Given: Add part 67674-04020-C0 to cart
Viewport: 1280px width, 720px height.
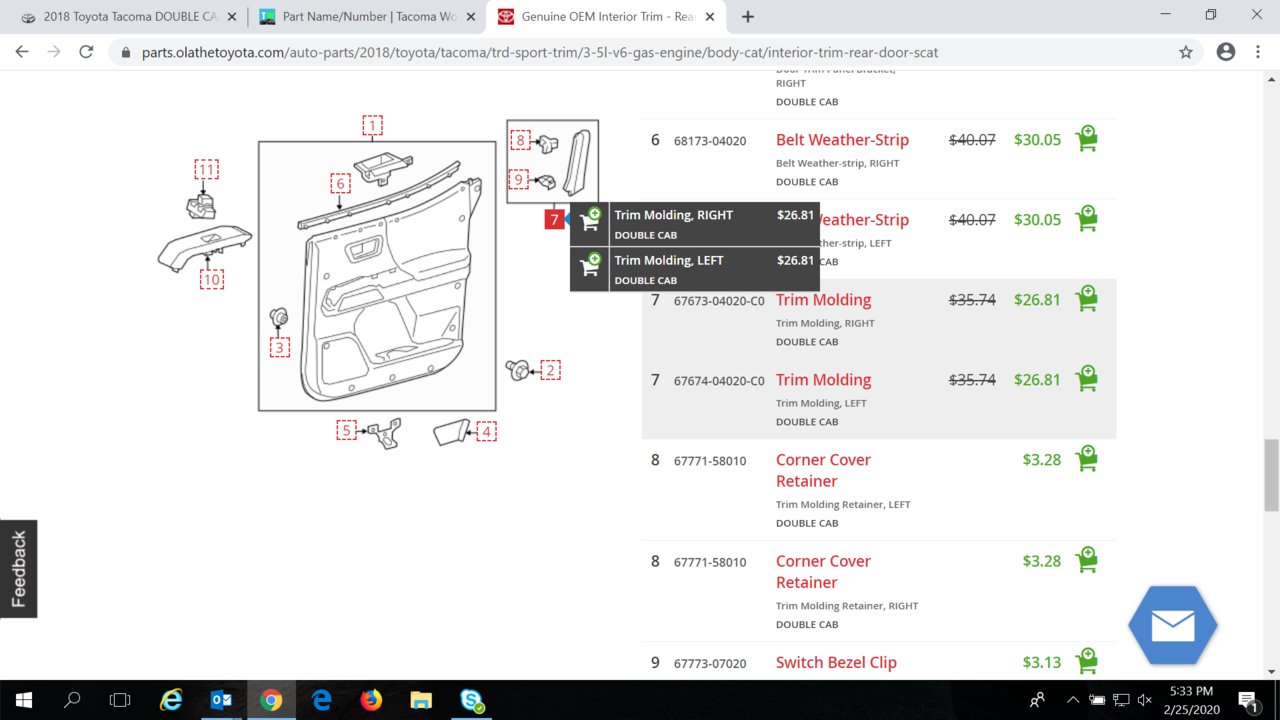Looking at the screenshot, I should pyautogui.click(x=1086, y=378).
